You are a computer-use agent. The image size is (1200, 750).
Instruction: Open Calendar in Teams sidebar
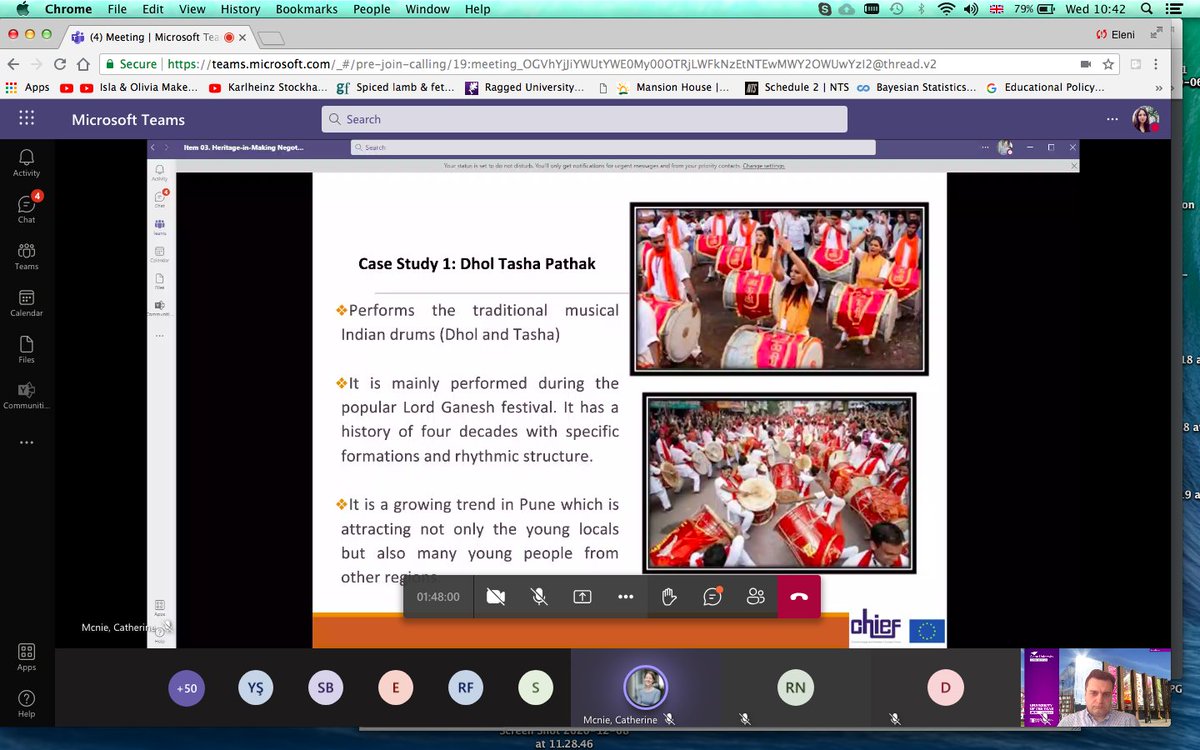26,302
